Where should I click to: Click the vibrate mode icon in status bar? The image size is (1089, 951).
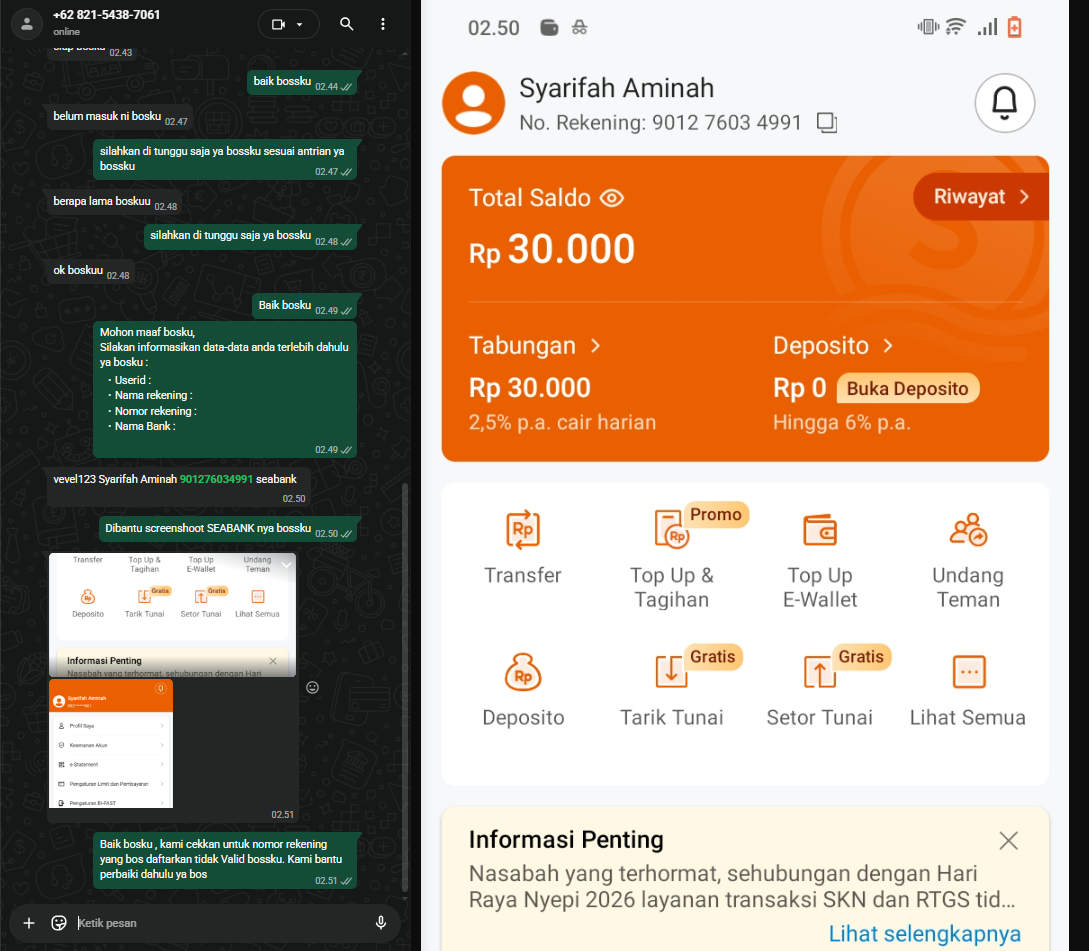(x=928, y=27)
